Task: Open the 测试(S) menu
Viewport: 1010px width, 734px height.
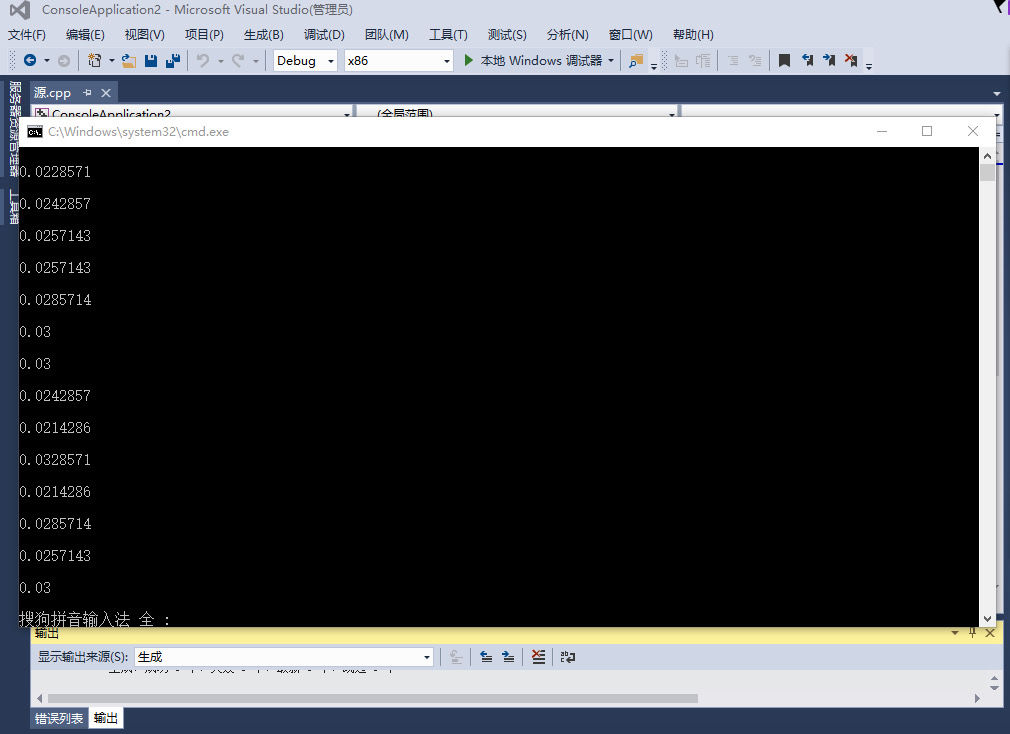Action: click(x=507, y=35)
